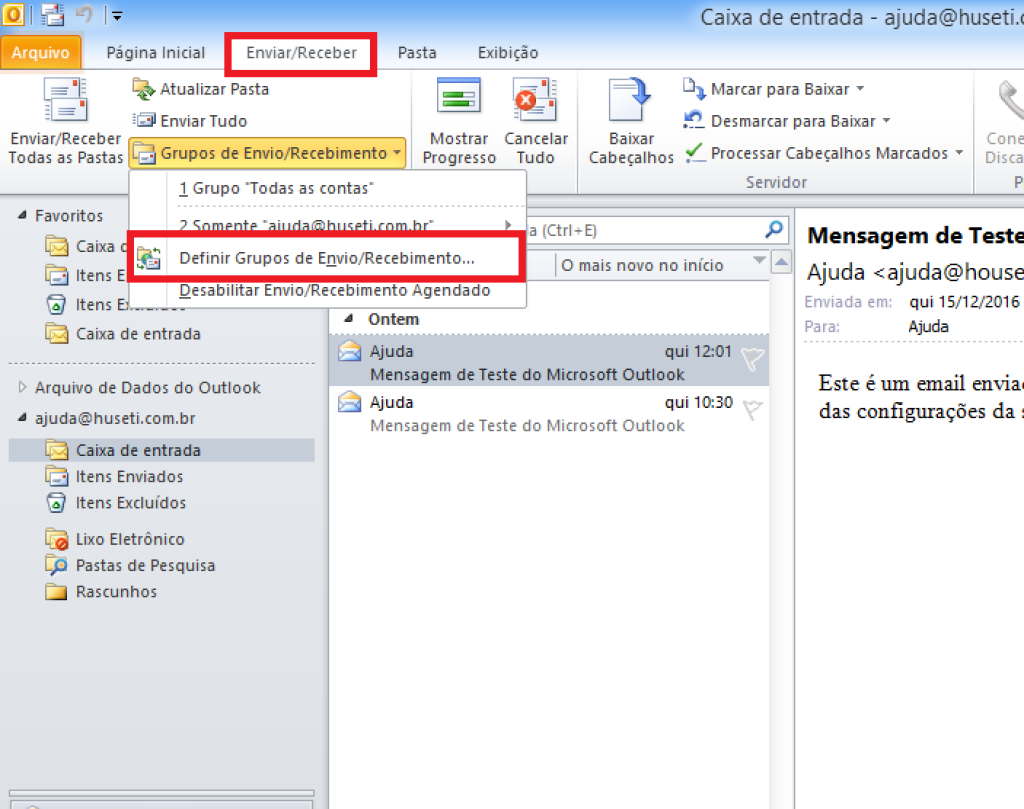This screenshot has width=1024, height=809.
Task: Open Caixa de entrada under ajuda@huseti.com.br
Action: click(x=161, y=450)
